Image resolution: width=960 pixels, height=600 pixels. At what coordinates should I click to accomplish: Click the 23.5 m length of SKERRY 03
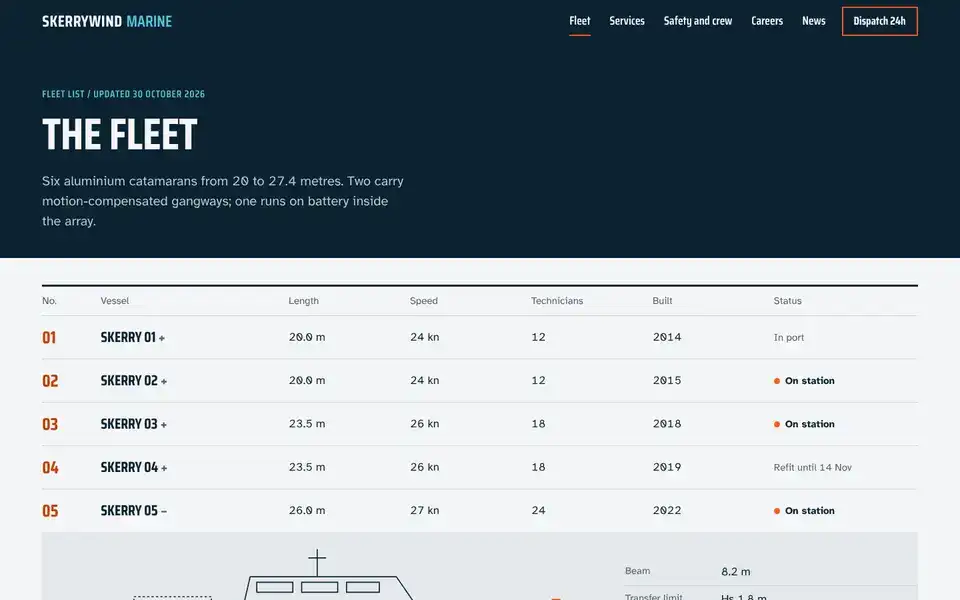(307, 424)
